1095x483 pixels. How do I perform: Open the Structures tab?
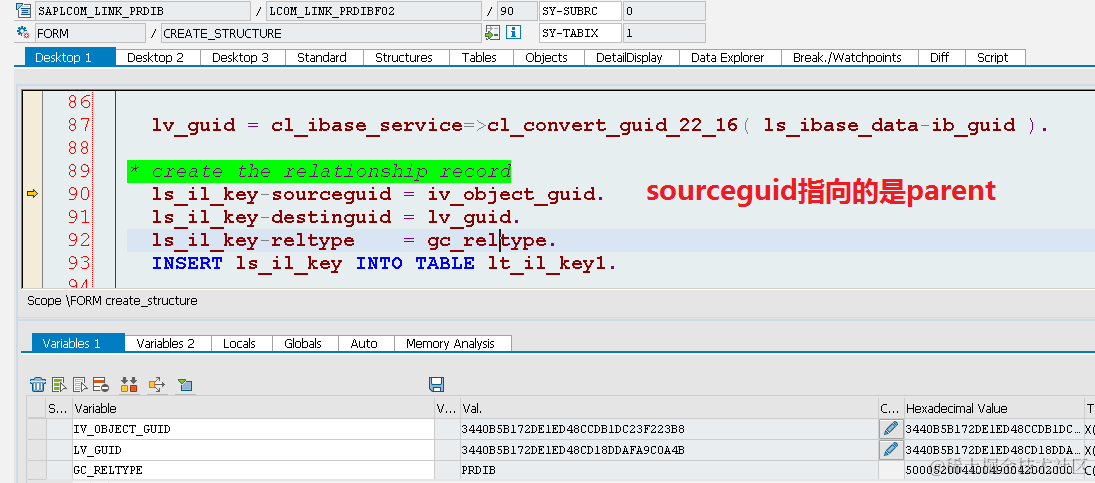(404, 57)
